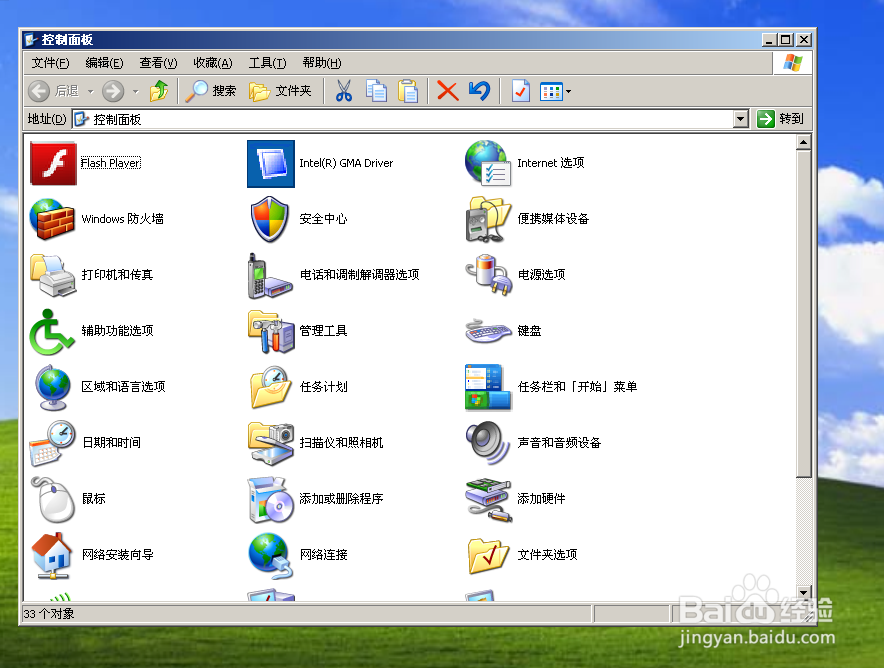This screenshot has width=884, height=668.
Task: Select the '添加或删除程序' label
Action: pos(341,499)
